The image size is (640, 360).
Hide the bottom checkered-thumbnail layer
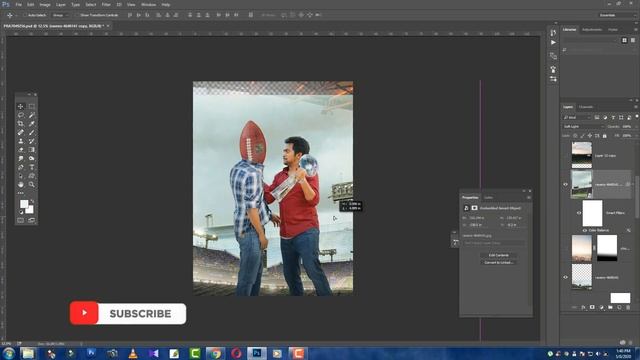click(565, 277)
